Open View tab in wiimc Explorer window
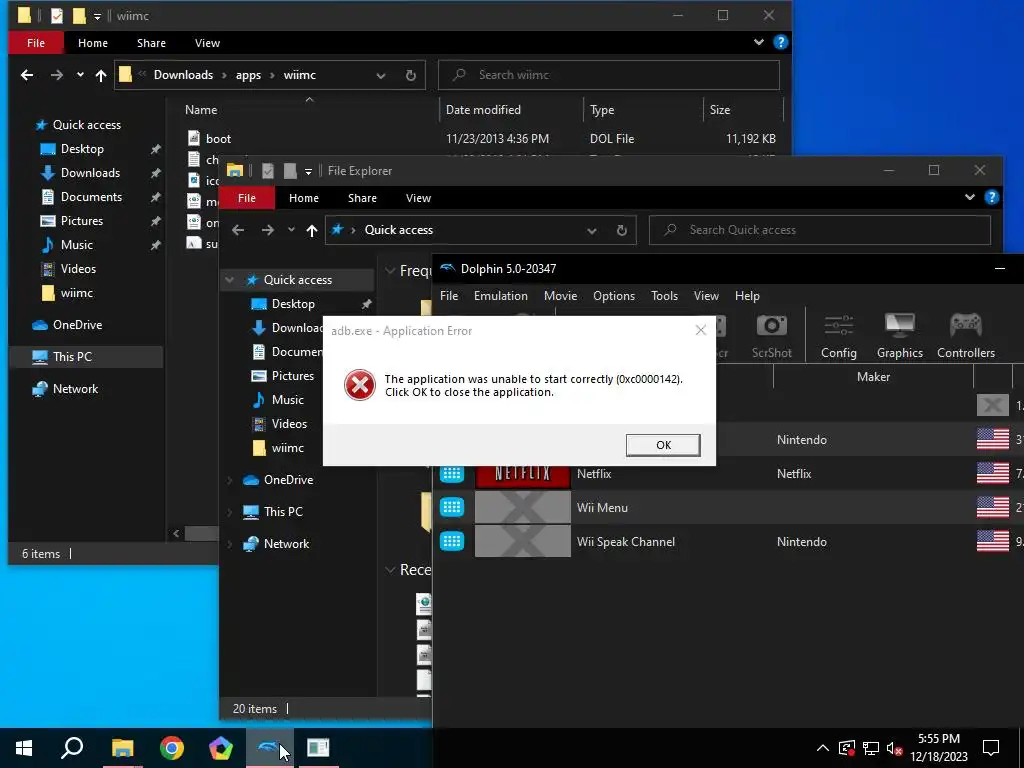 tap(207, 43)
